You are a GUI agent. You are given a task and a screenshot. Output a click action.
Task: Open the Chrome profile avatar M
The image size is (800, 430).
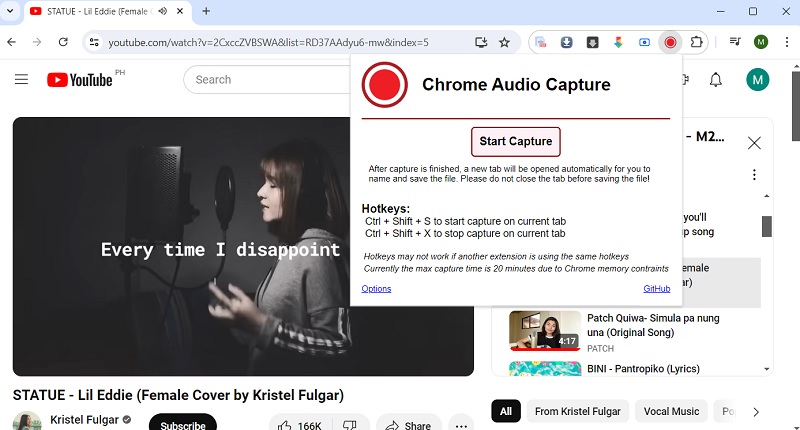point(761,42)
